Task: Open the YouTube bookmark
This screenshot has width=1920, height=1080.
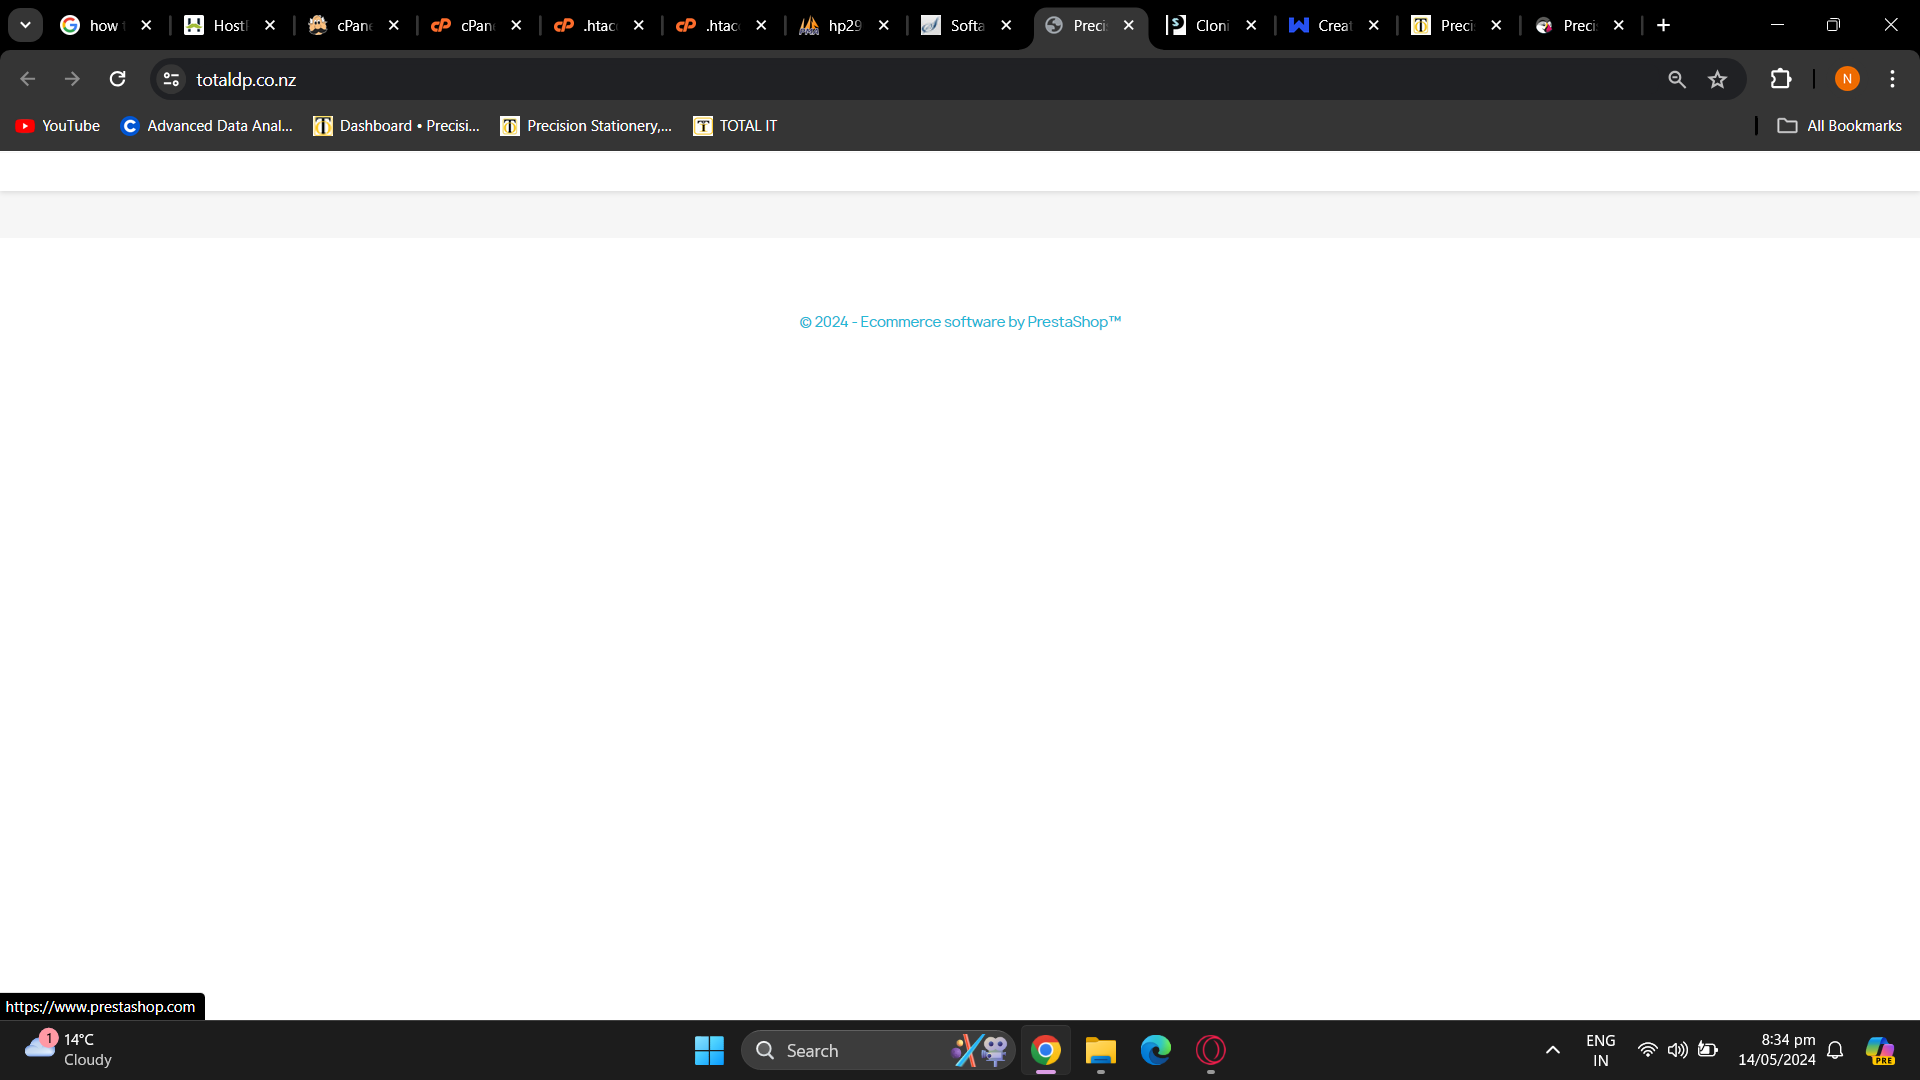Action: [x=58, y=126]
